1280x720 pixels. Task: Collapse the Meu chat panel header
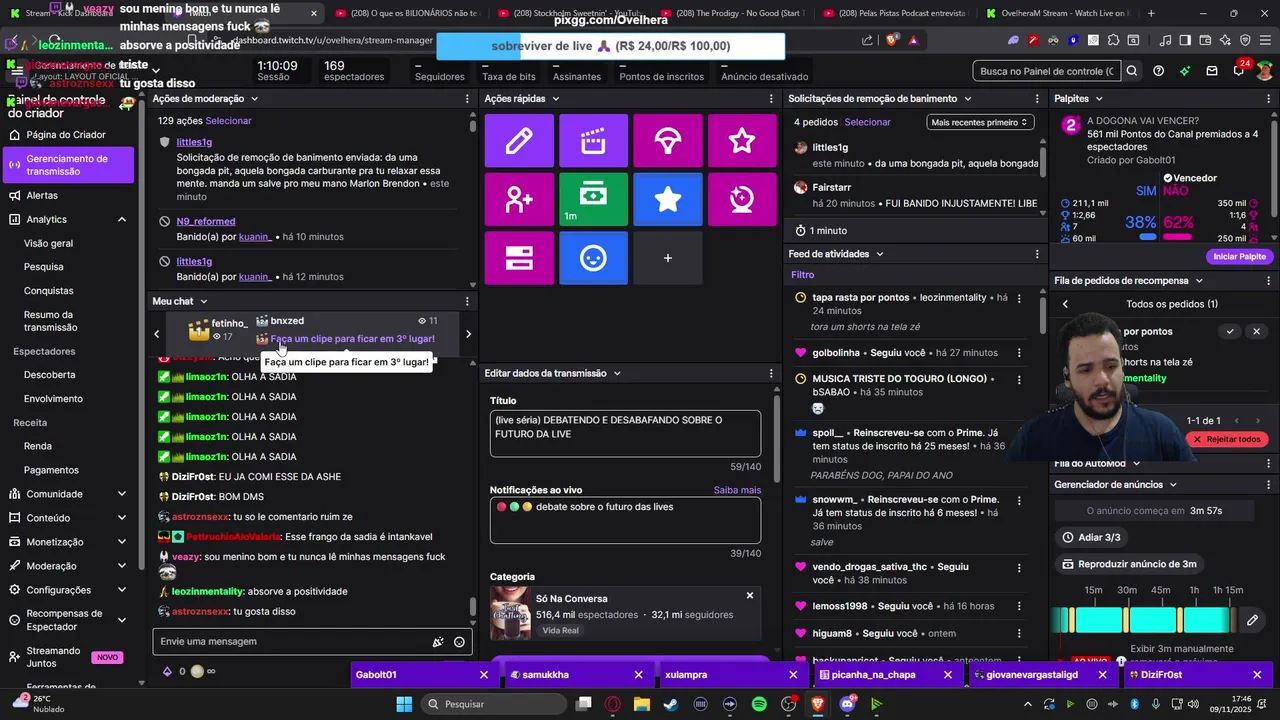click(204, 301)
